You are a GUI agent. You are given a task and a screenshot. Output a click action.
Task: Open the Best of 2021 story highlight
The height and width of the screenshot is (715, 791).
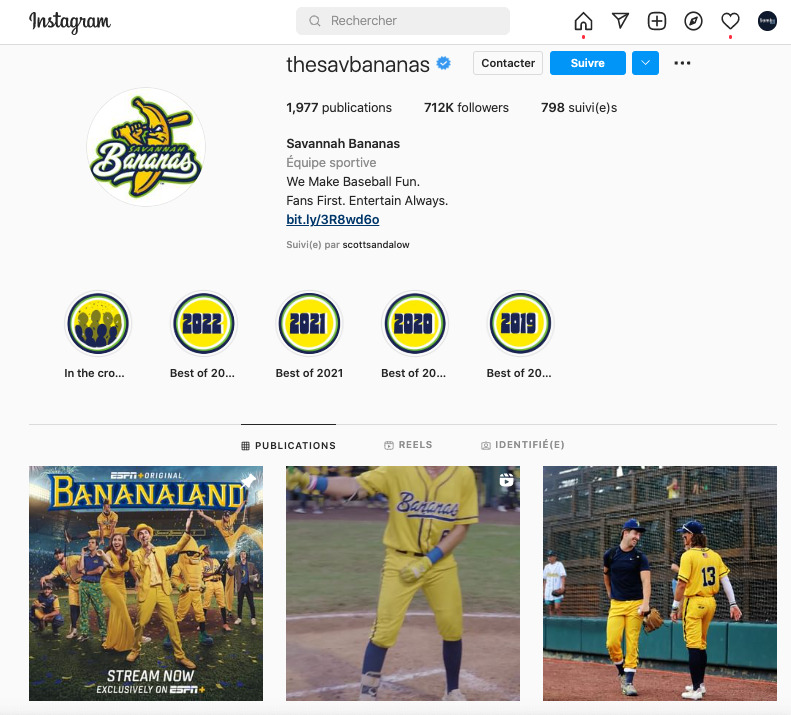[x=309, y=336]
